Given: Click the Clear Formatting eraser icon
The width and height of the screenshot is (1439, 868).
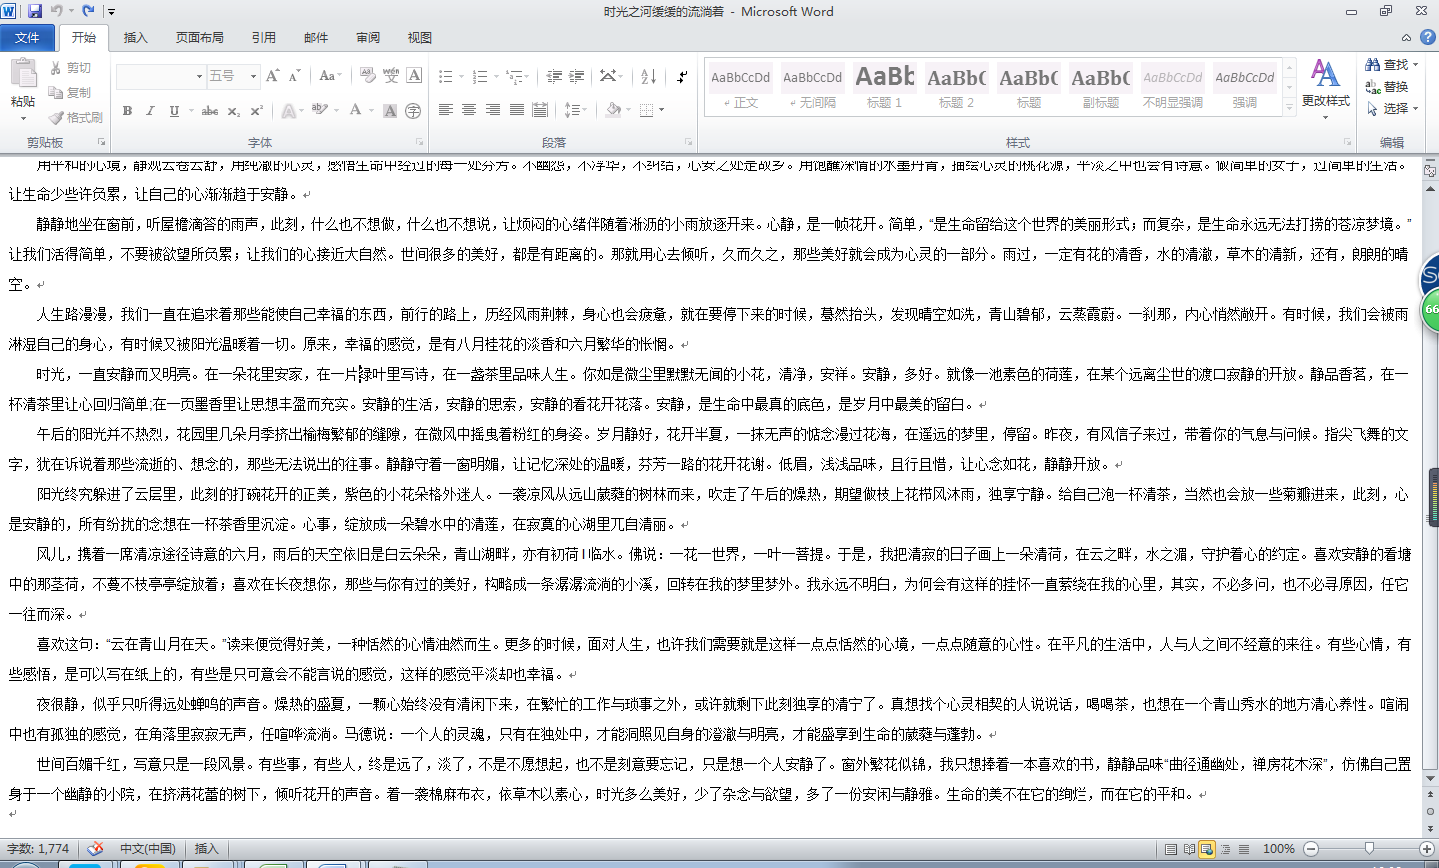Looking at the screenshot, I should click(367, 76).
